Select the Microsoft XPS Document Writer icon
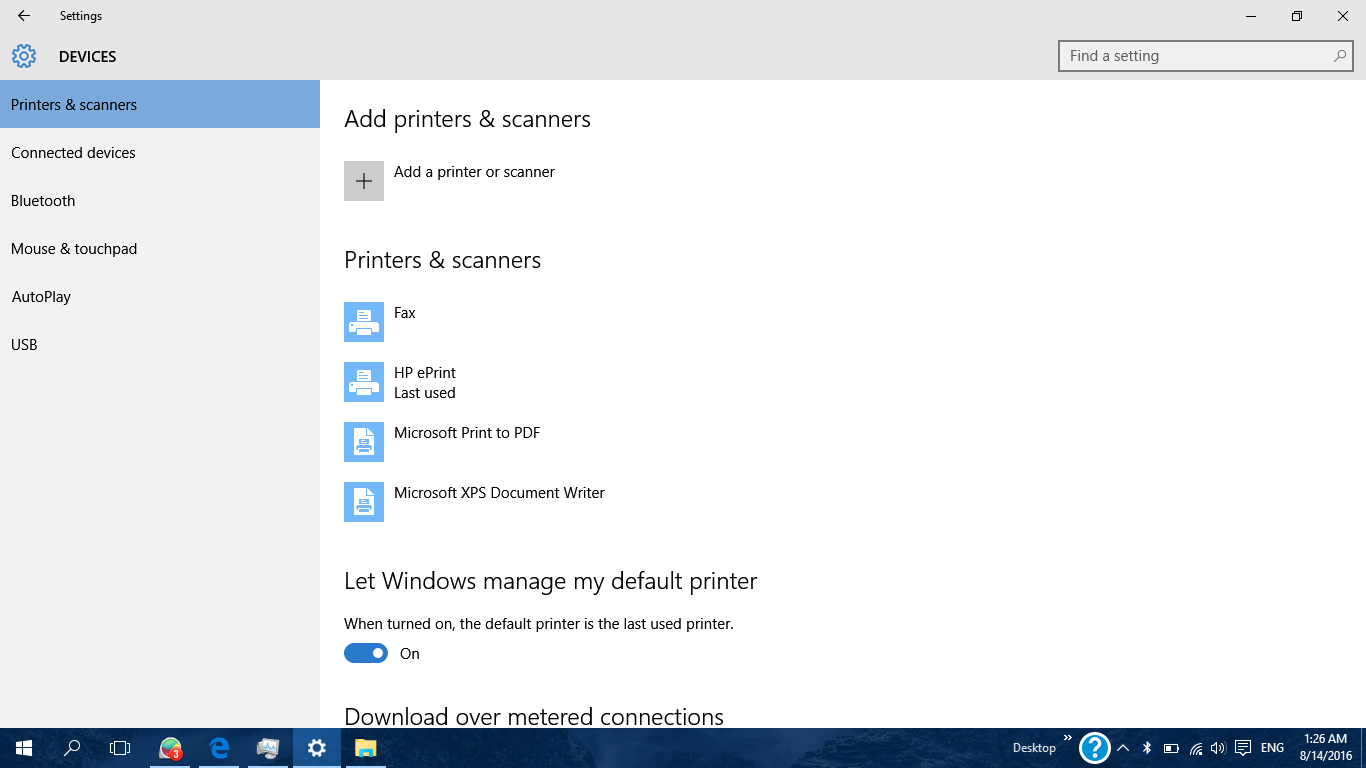1366x768 pixels. 364,502
